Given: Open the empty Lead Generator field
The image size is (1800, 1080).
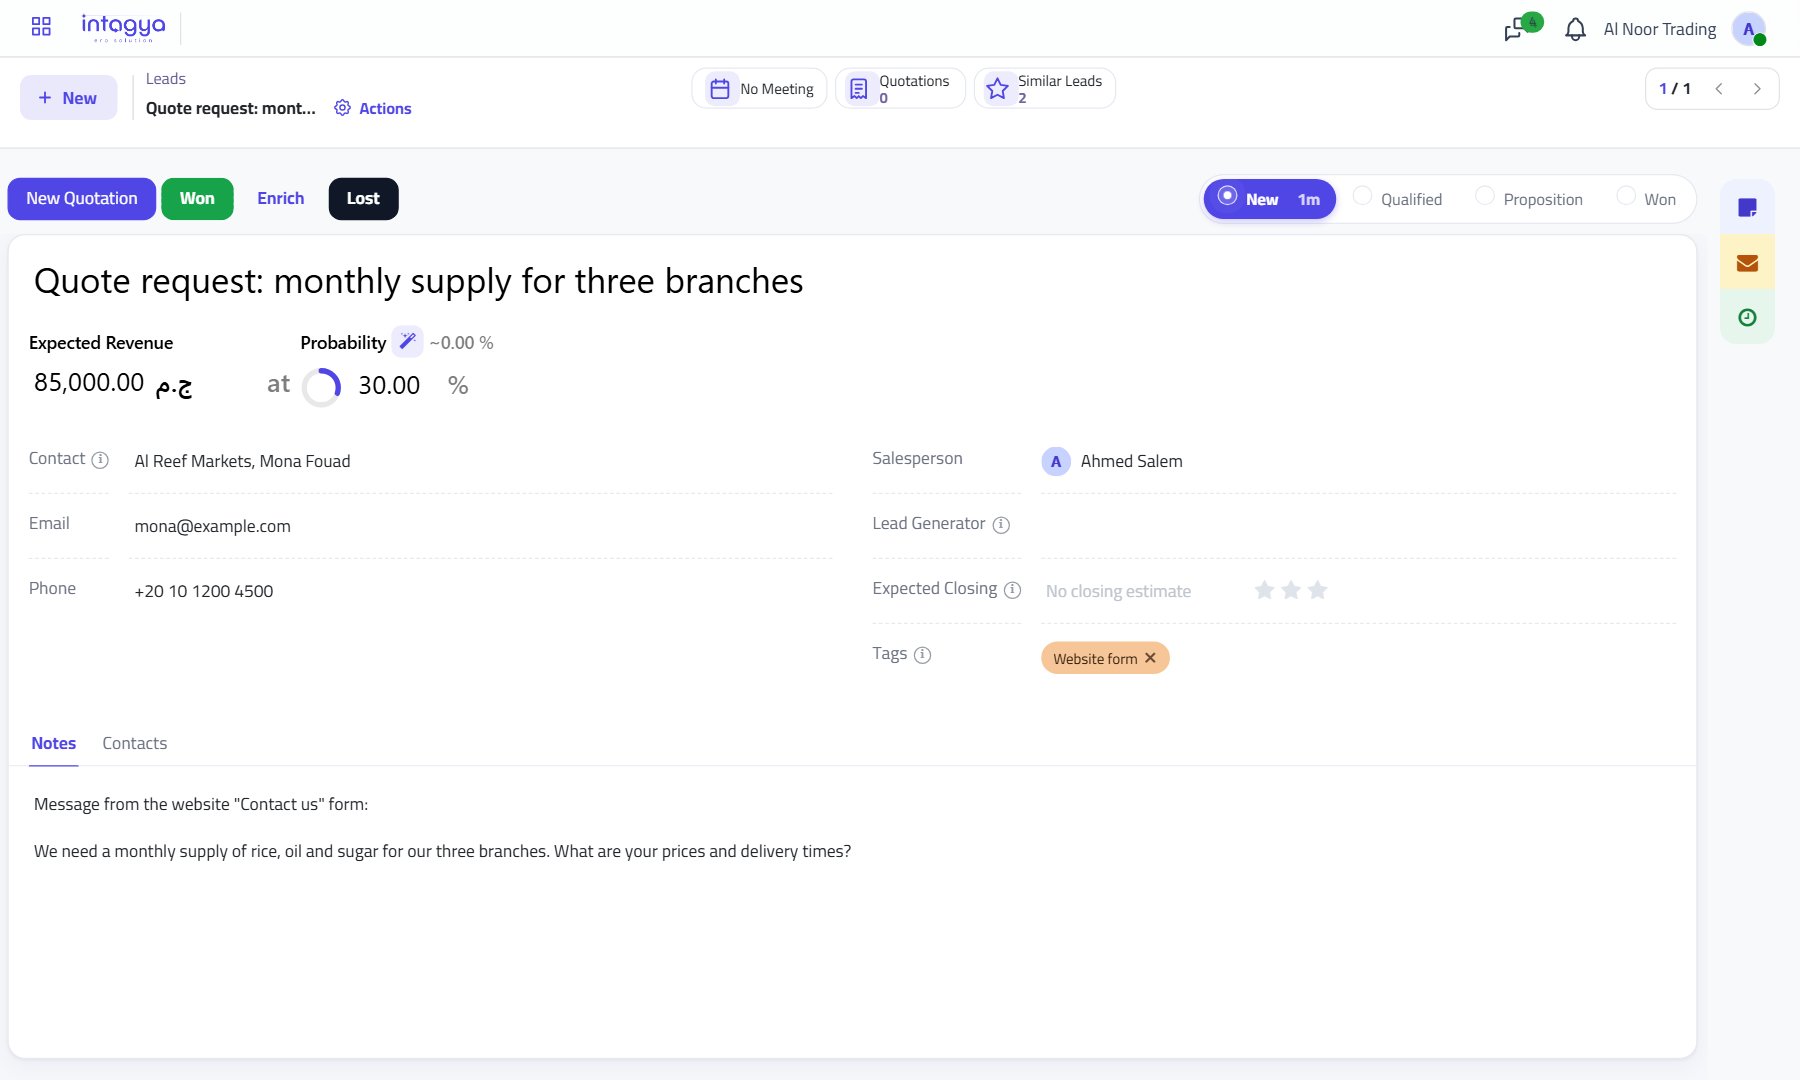Looking at the screenshot, I should coord(1358,525).
